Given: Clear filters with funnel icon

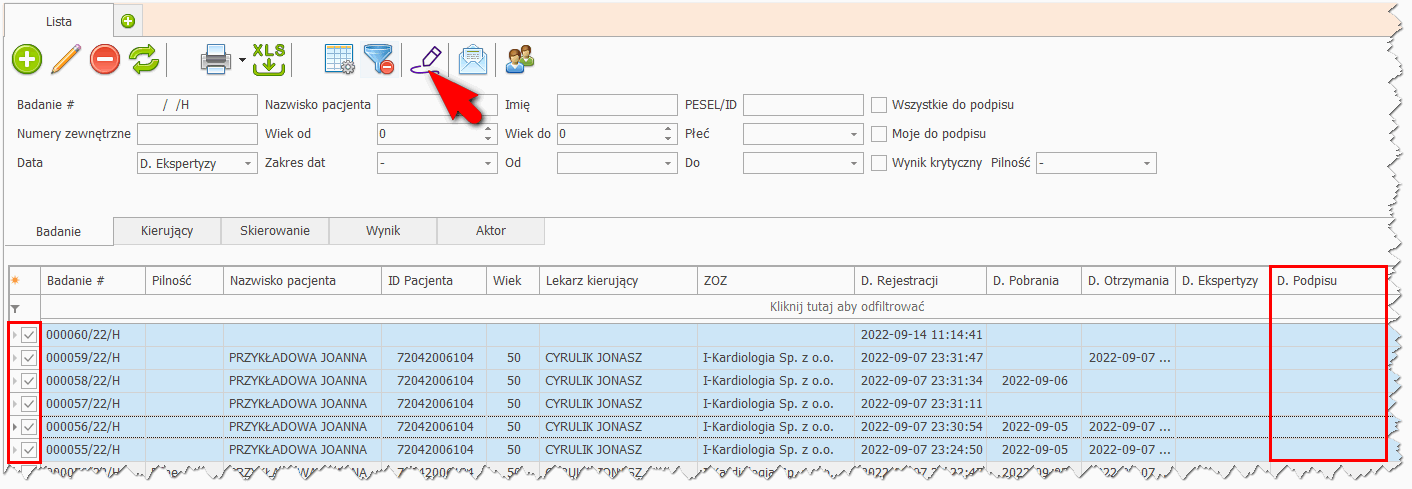Looking at the screenshot, I should (378, 60).
